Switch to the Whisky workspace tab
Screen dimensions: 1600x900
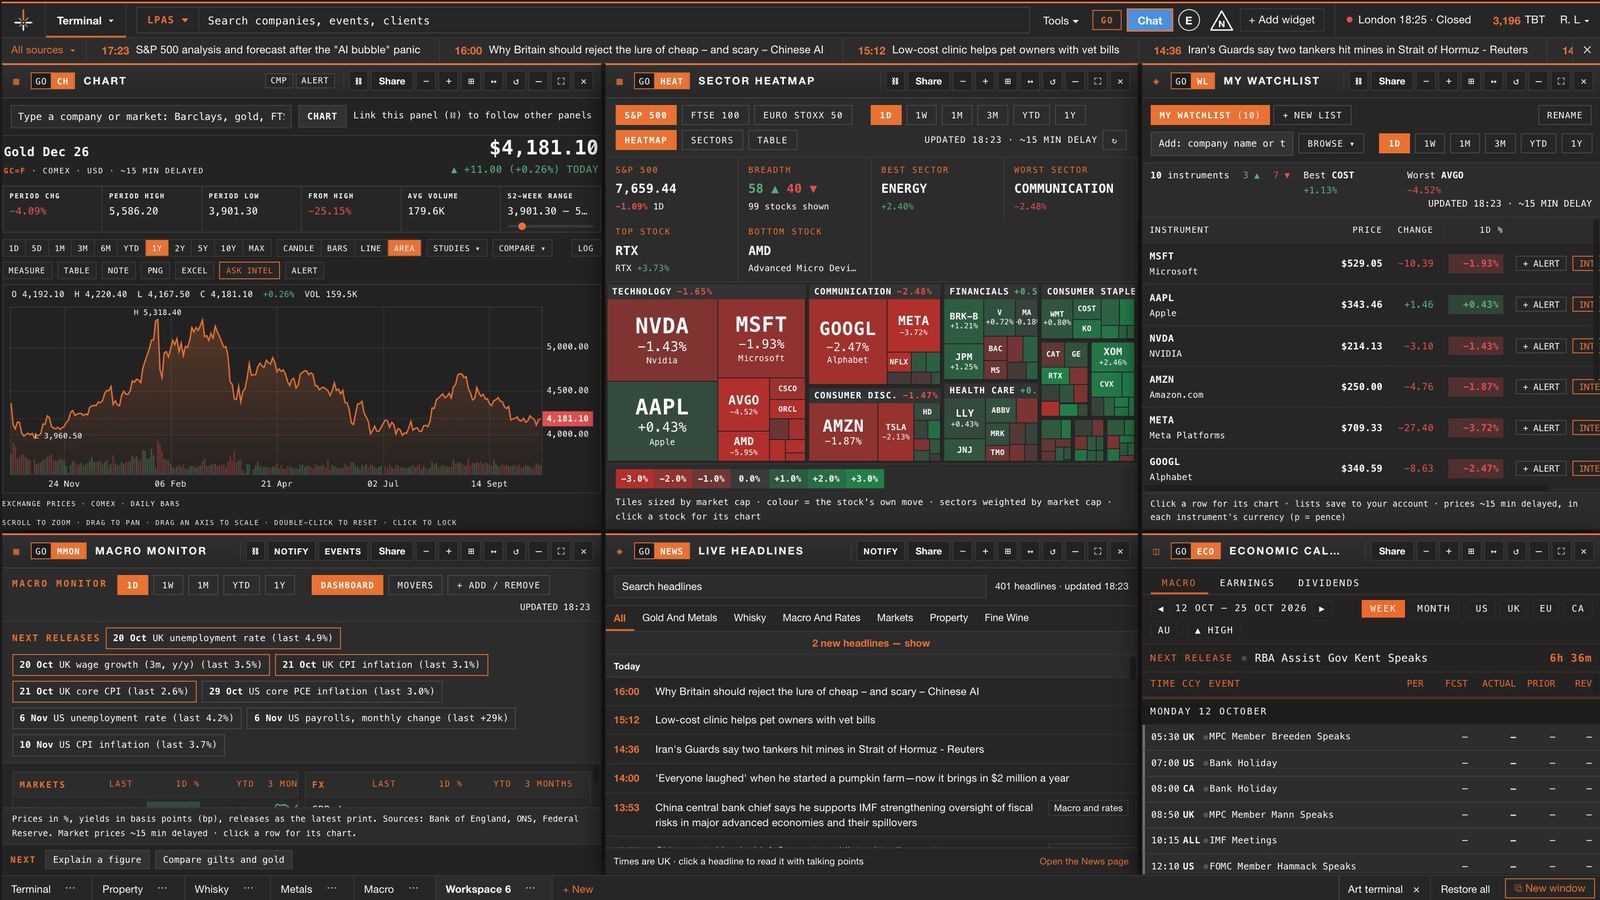pyautogui.click(x=211, y=889)
